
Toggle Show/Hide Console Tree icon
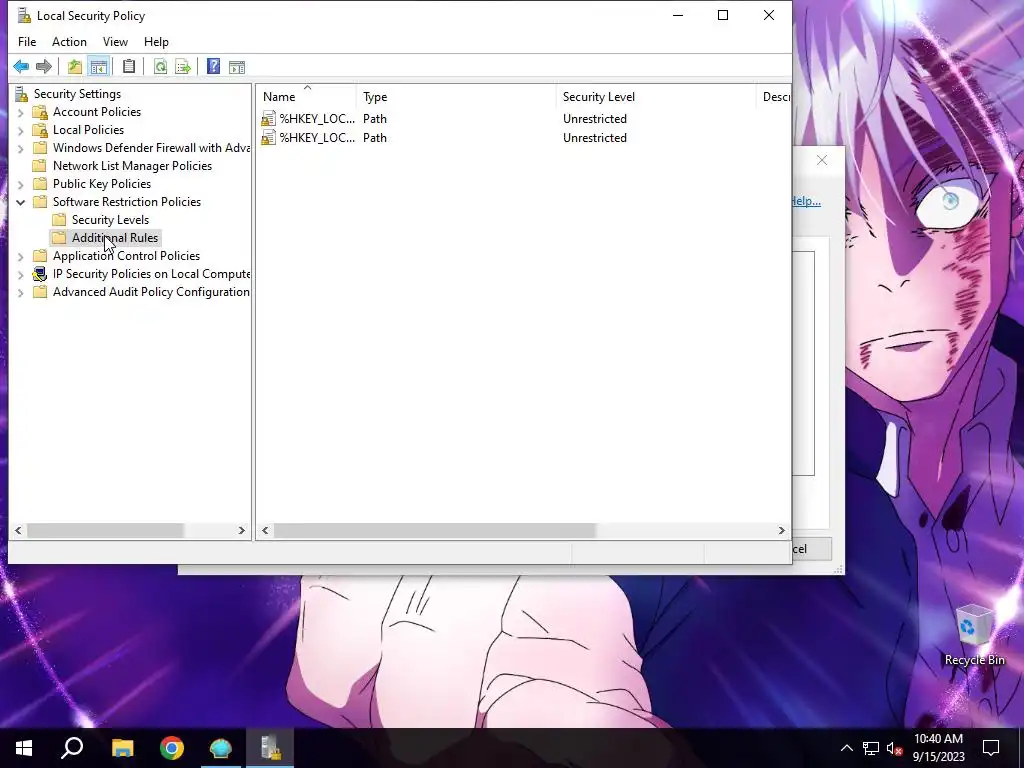click(x=99, y=67)
